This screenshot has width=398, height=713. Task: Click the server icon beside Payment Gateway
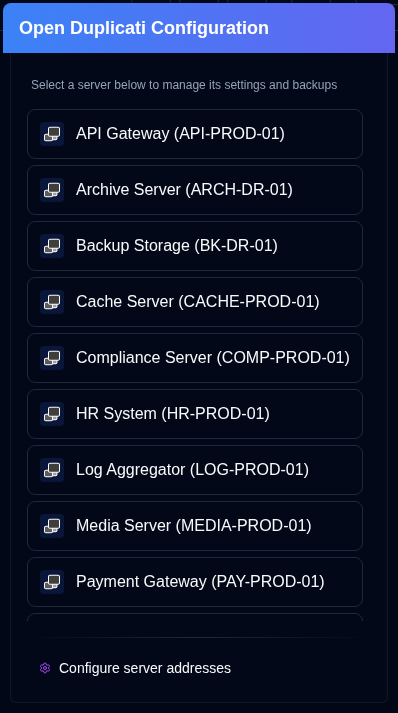[52, 582]
